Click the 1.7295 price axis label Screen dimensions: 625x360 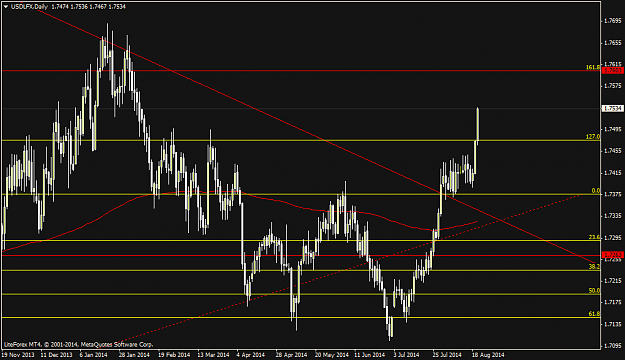pos(613,238)
